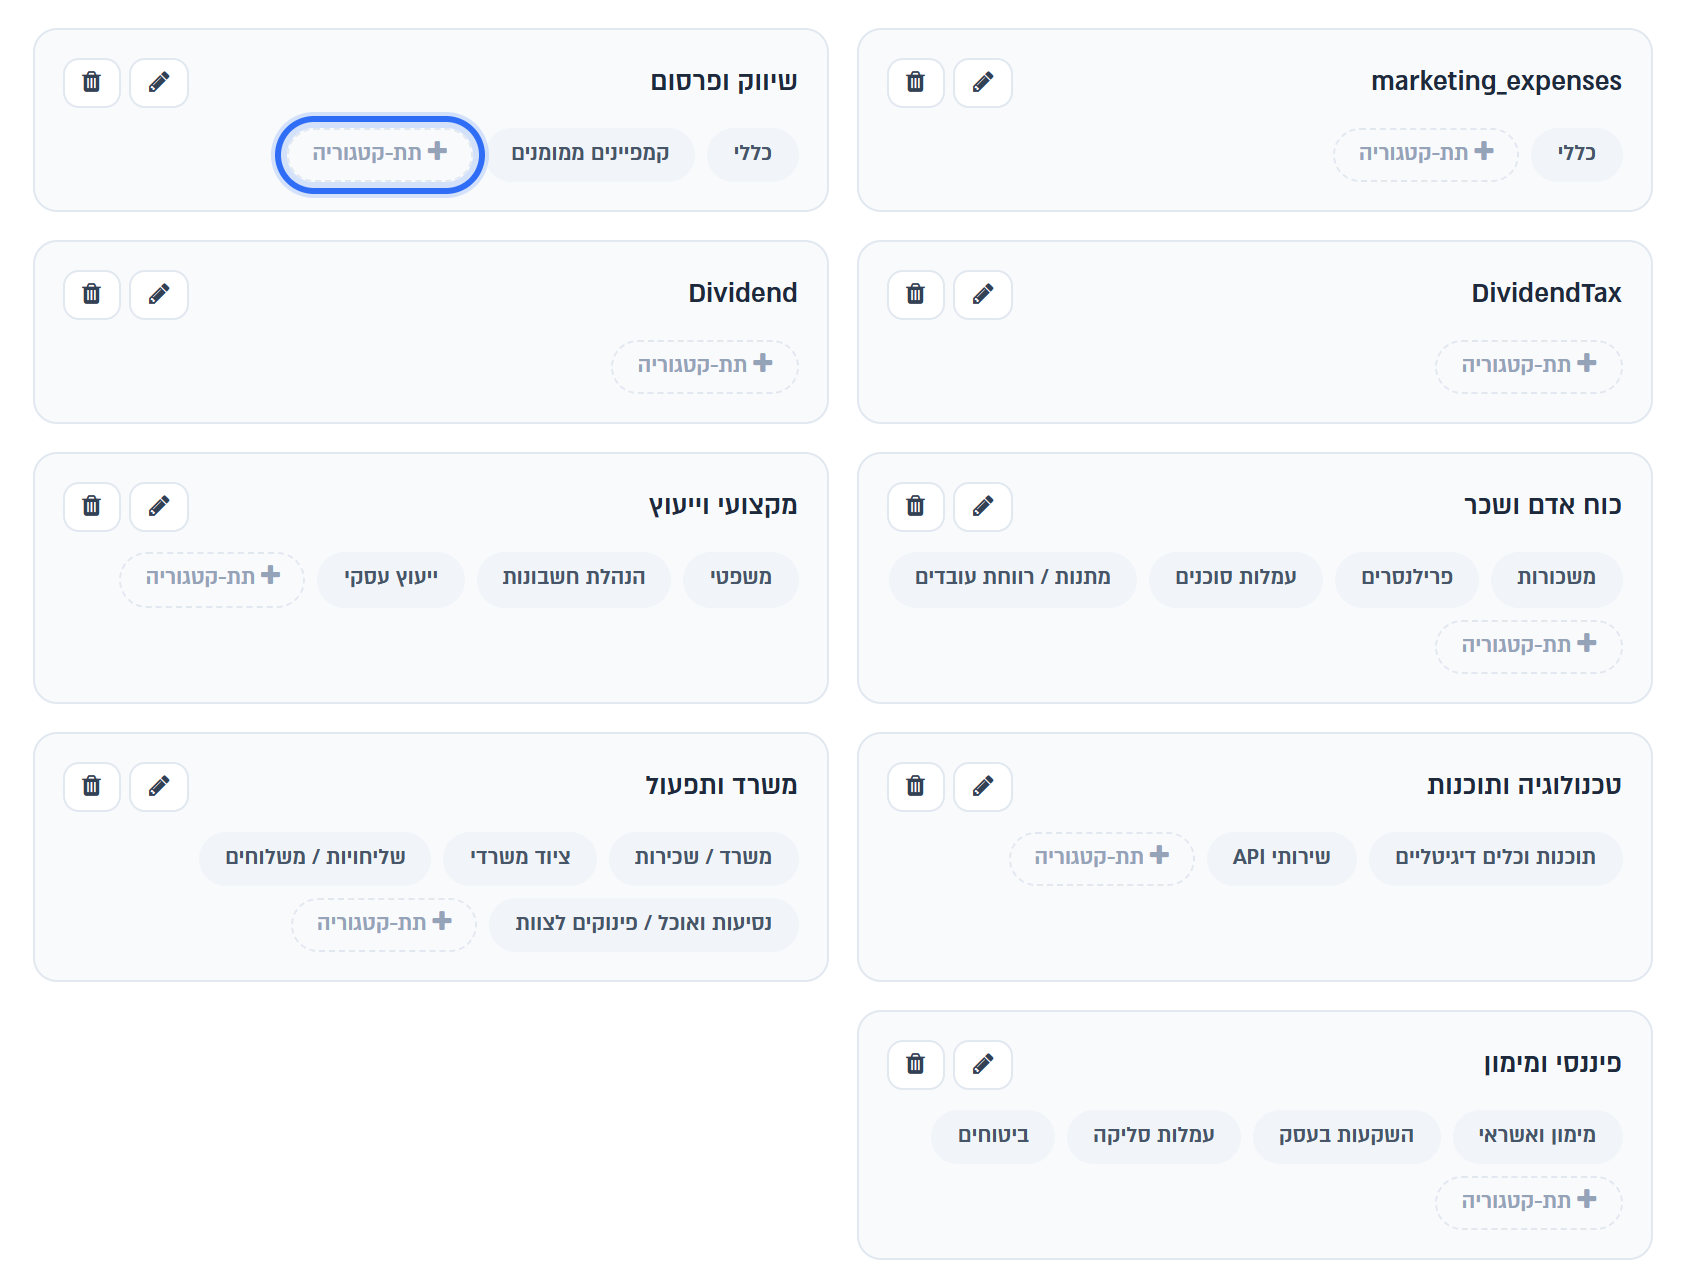Add sub-category under שיווק ופרסום
The height and width of the screenshot is (1288, 1686).
(x=380, y=154)
